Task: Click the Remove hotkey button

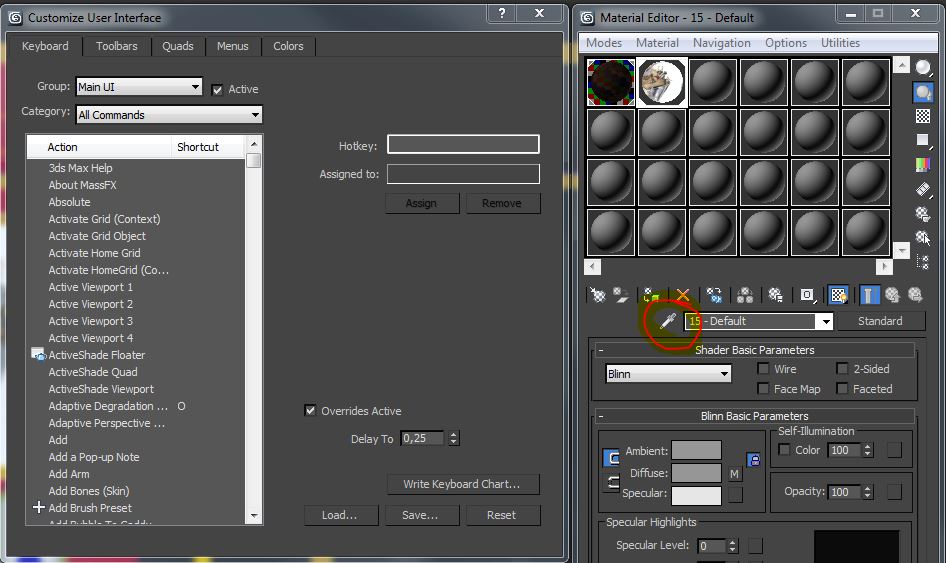Action: click(502, 203)
